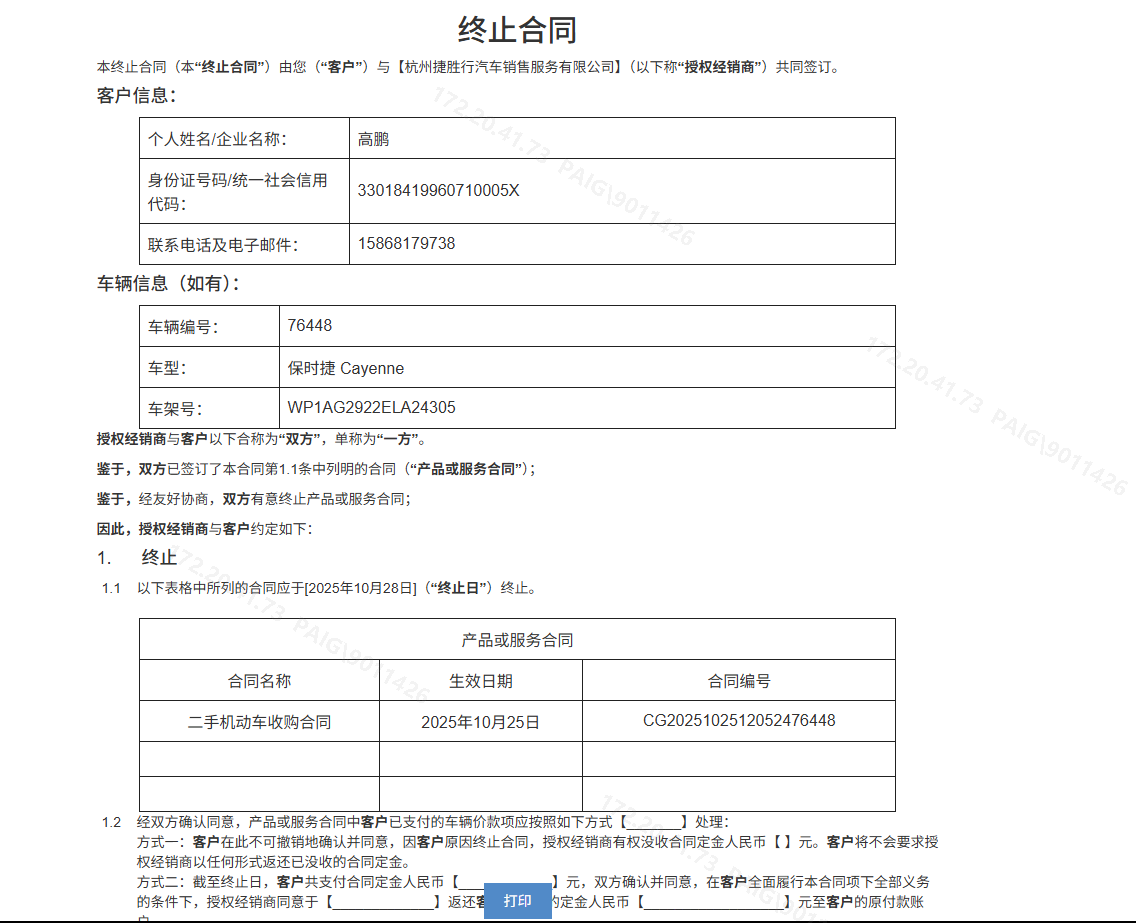Click the blank before 处理 in clause 1.2
This screenshot has width=1136, height=923.
pos(654,821)
